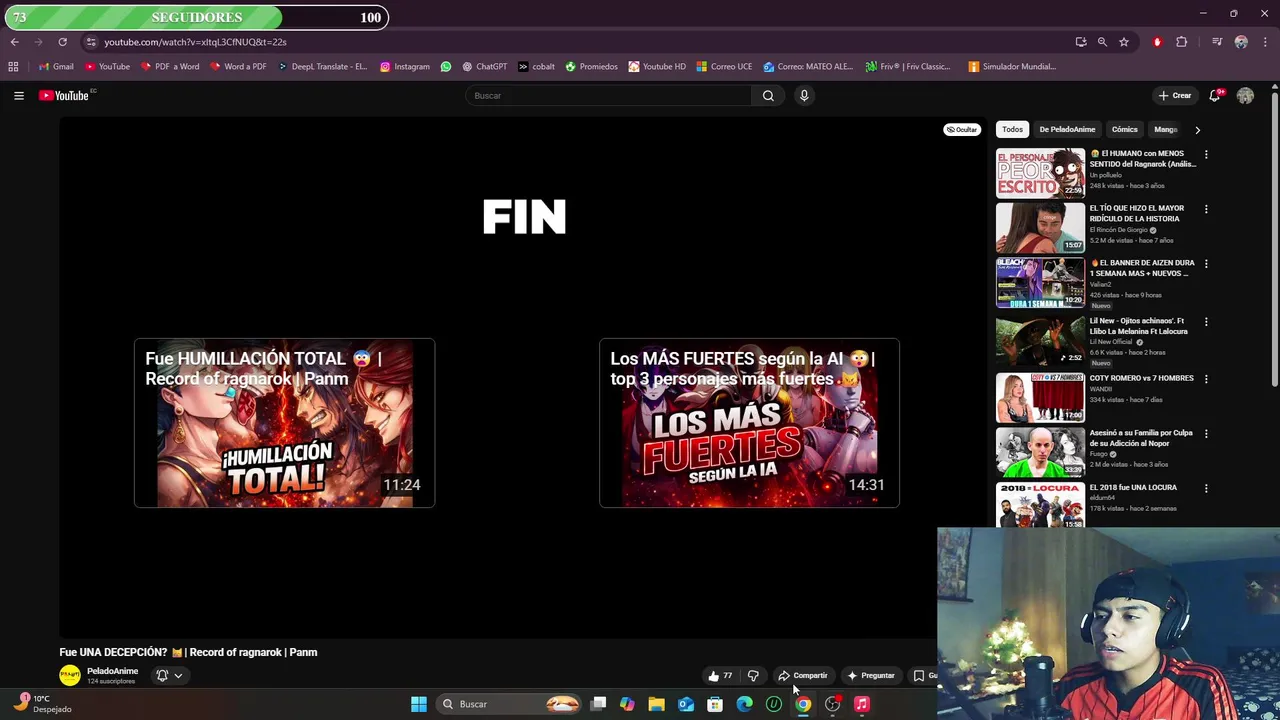Open Outlook from the taskbar
Image resolution: width=1280 pixels, height=720 pixels.
tap(686, 704)
